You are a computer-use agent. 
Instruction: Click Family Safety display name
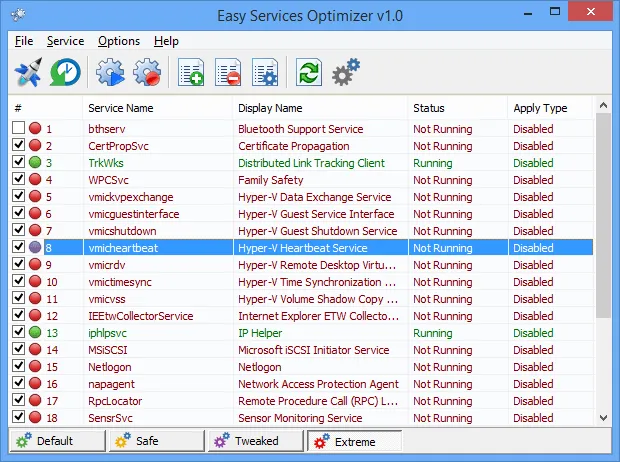tap(270, 180)
